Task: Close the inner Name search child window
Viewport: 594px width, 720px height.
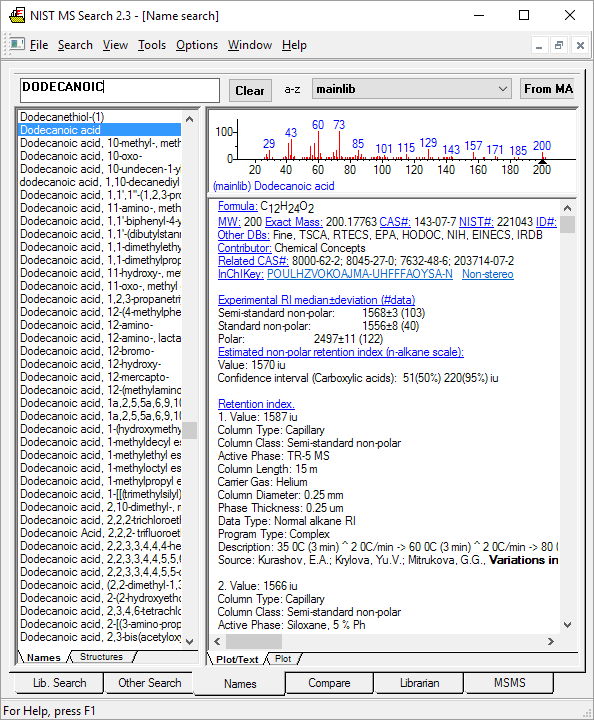Action: (x=580, y=45)
